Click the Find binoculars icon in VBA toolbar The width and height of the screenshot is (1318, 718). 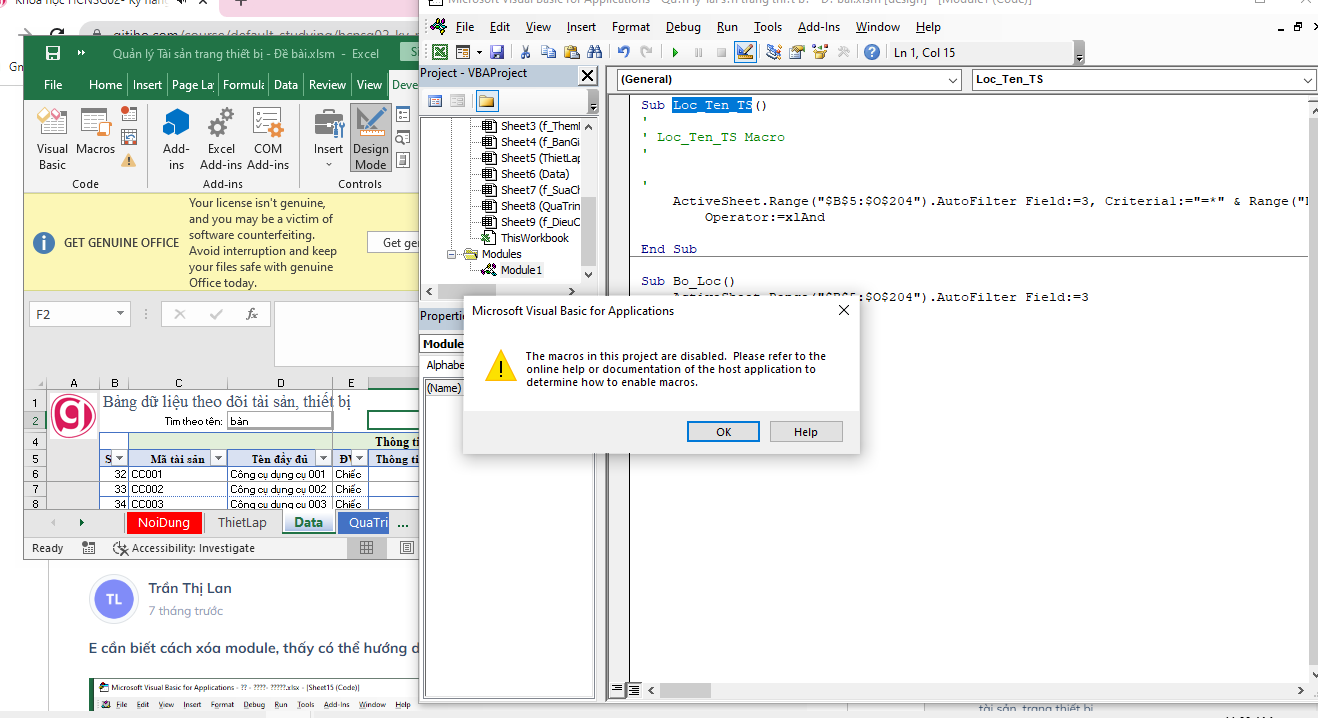pyautogui.click(x=595, y=52)
